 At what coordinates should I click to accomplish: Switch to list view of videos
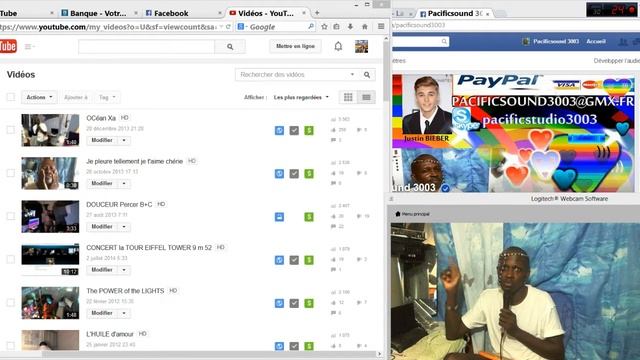click(366, 97)
